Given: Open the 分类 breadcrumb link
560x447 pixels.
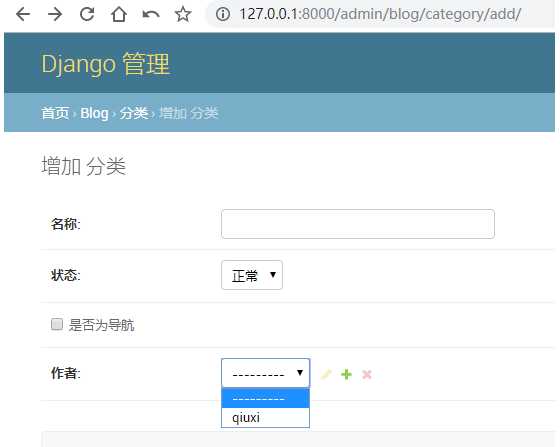Looking at the screenshot, I should coord(134,113).
